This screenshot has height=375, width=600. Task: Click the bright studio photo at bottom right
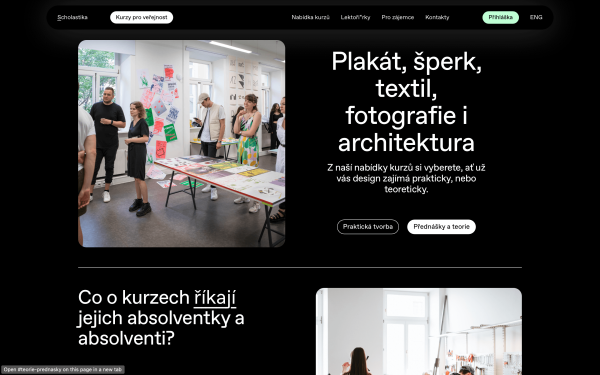point(419,331)
